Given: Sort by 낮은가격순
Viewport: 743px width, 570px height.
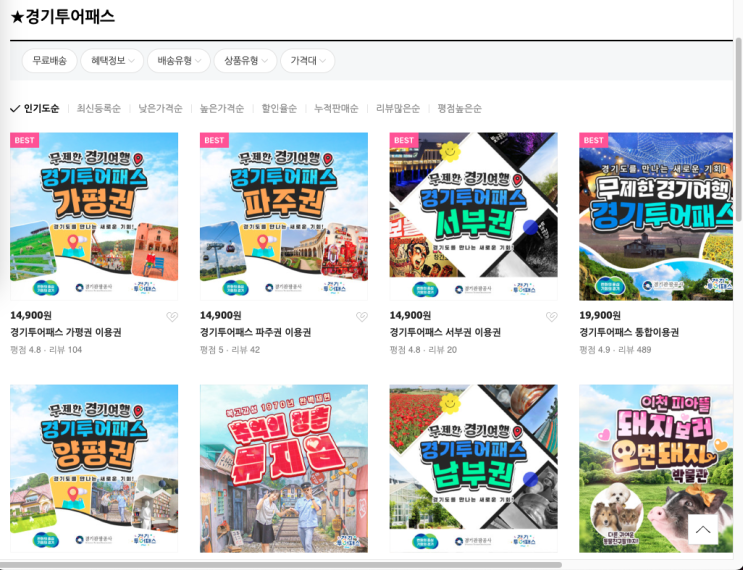Looking at the screenshot, I should click(160, 109).
